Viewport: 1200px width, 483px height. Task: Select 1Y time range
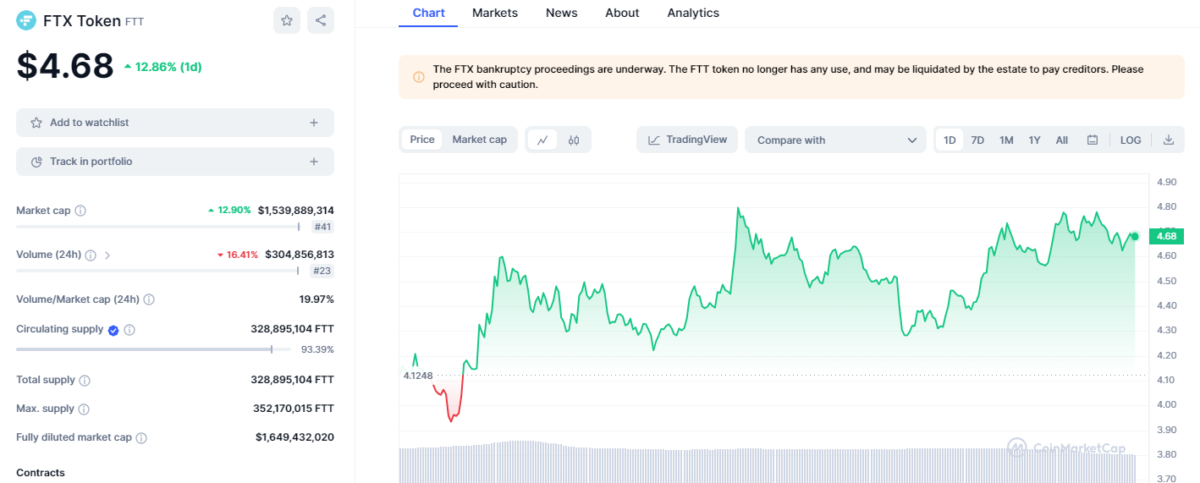(1034, 140)
